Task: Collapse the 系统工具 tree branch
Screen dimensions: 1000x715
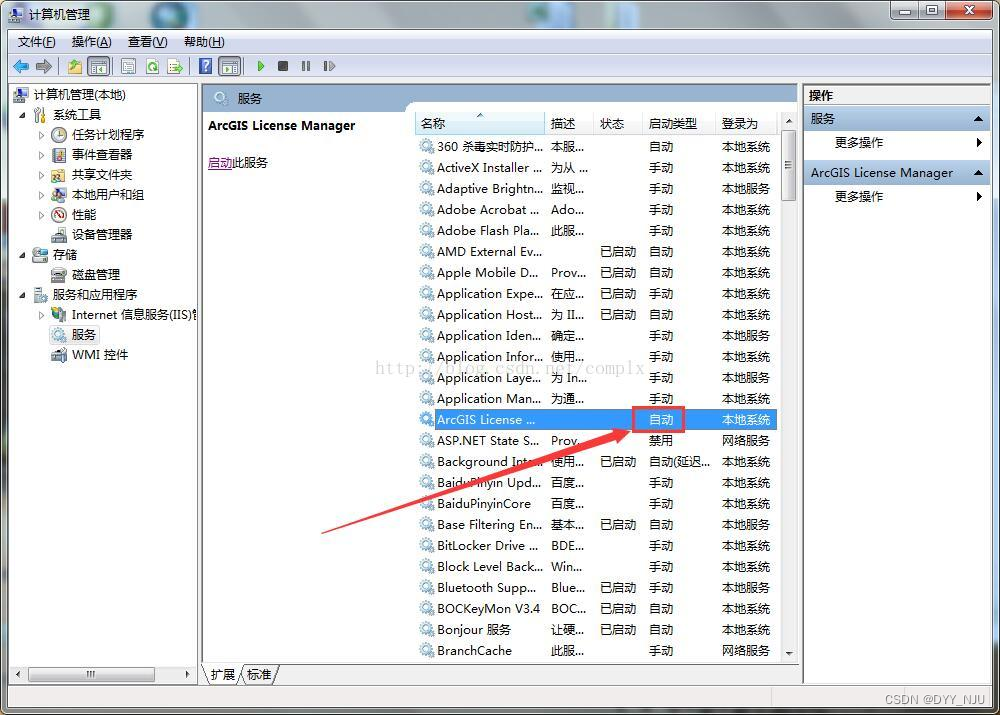Action: tap(22, 114)
